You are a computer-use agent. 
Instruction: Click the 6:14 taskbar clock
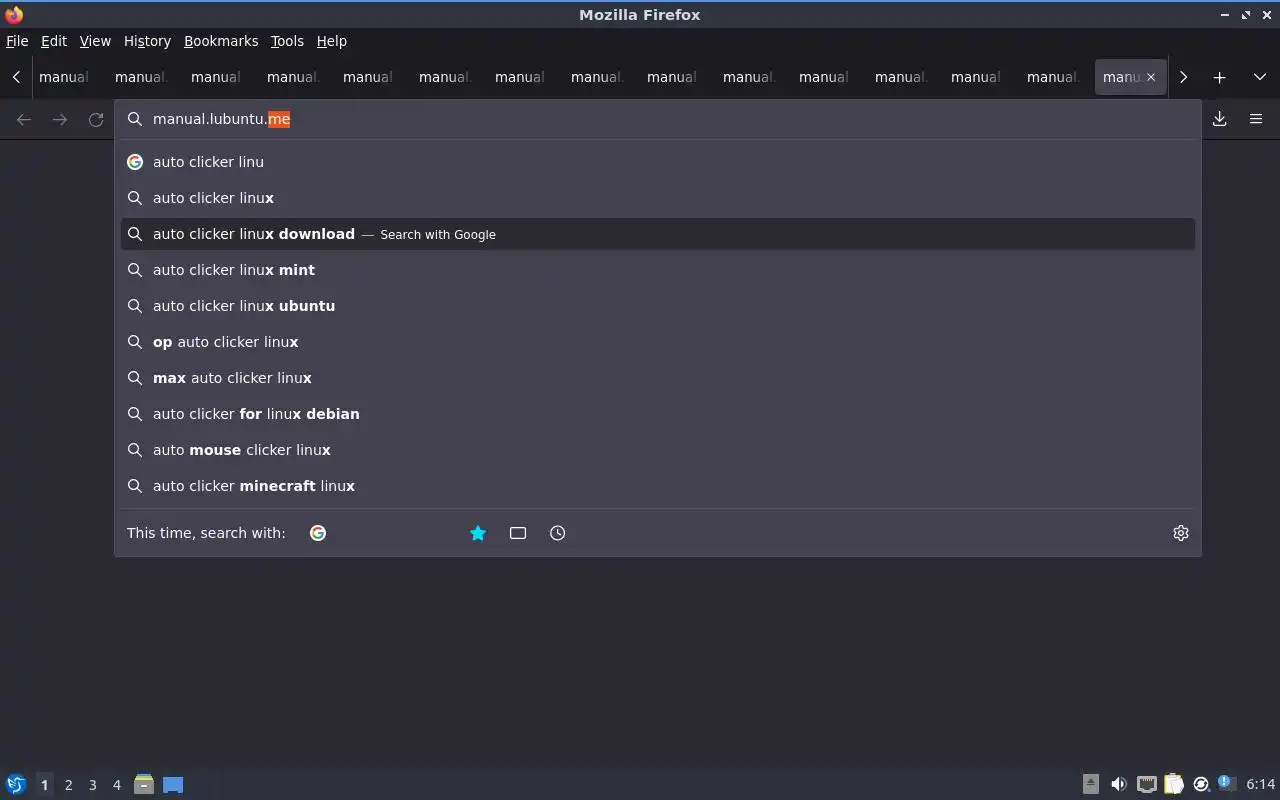1261,784
